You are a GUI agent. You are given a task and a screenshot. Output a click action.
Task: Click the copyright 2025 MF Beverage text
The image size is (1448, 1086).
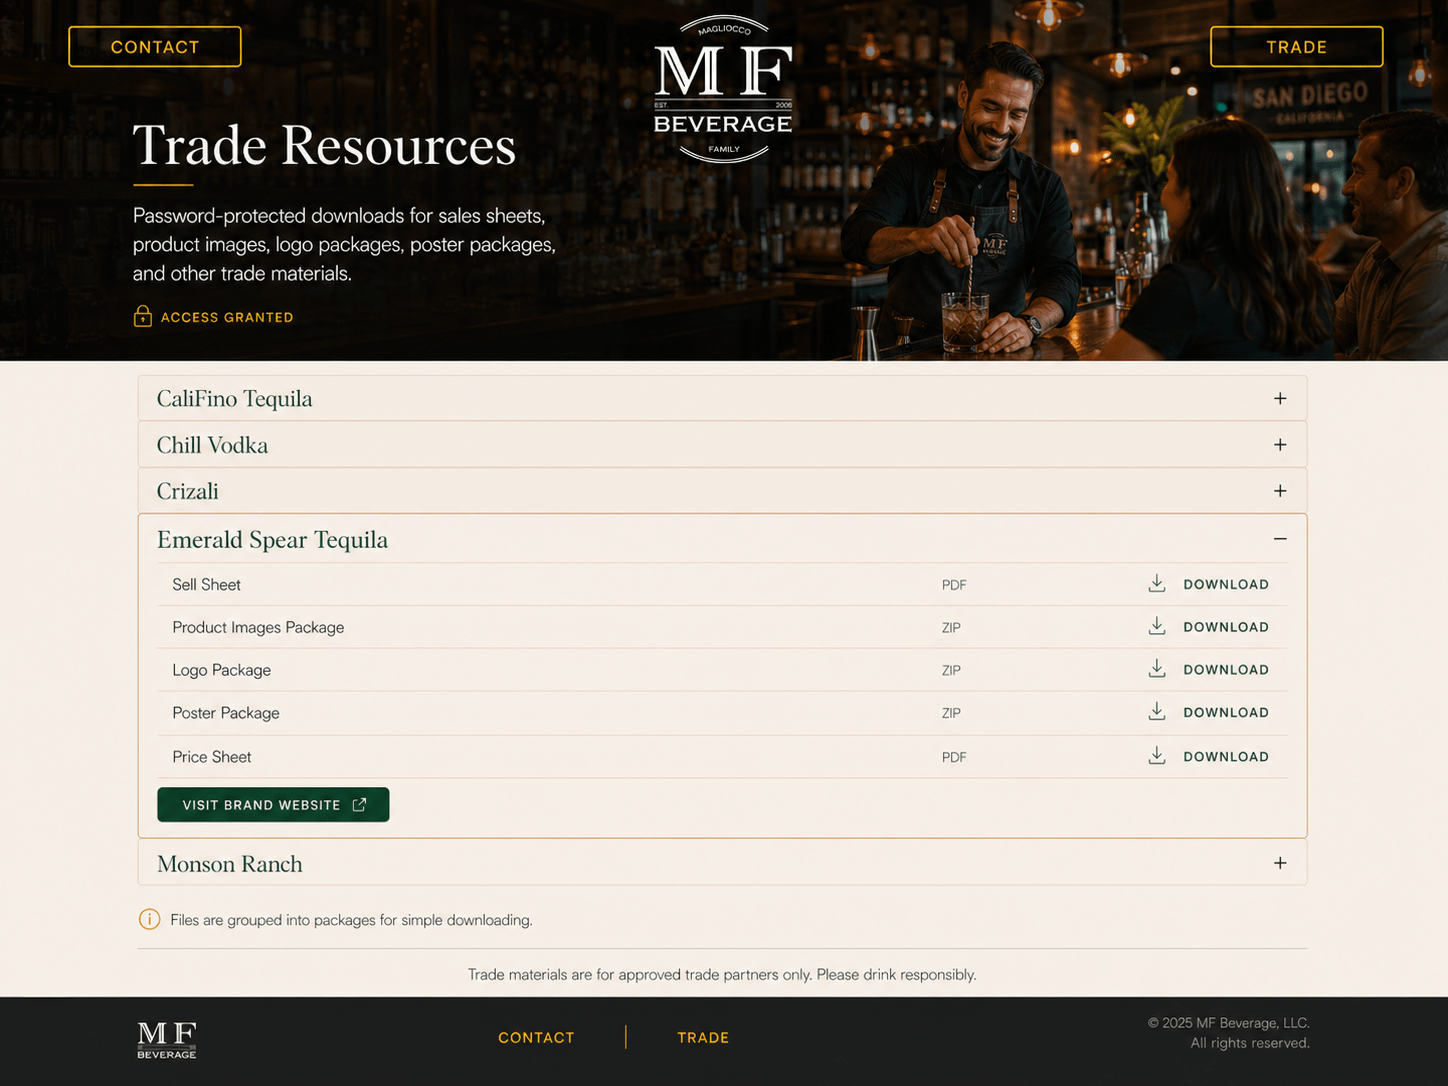point(1228,1023)
